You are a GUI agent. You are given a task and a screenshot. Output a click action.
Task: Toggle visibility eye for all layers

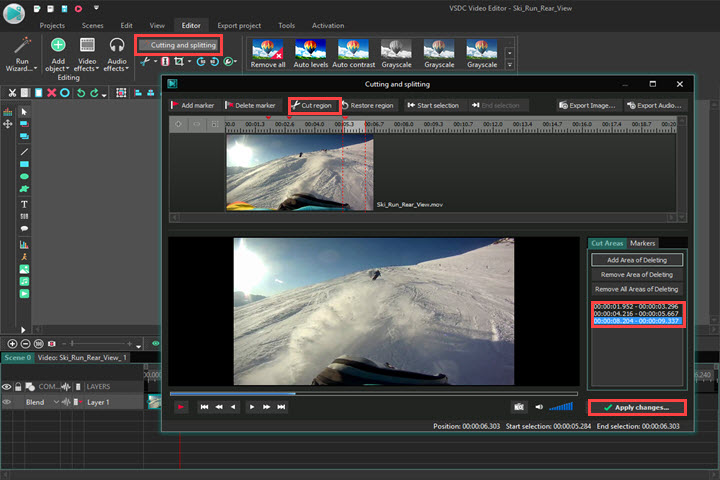tap(7, 386)
